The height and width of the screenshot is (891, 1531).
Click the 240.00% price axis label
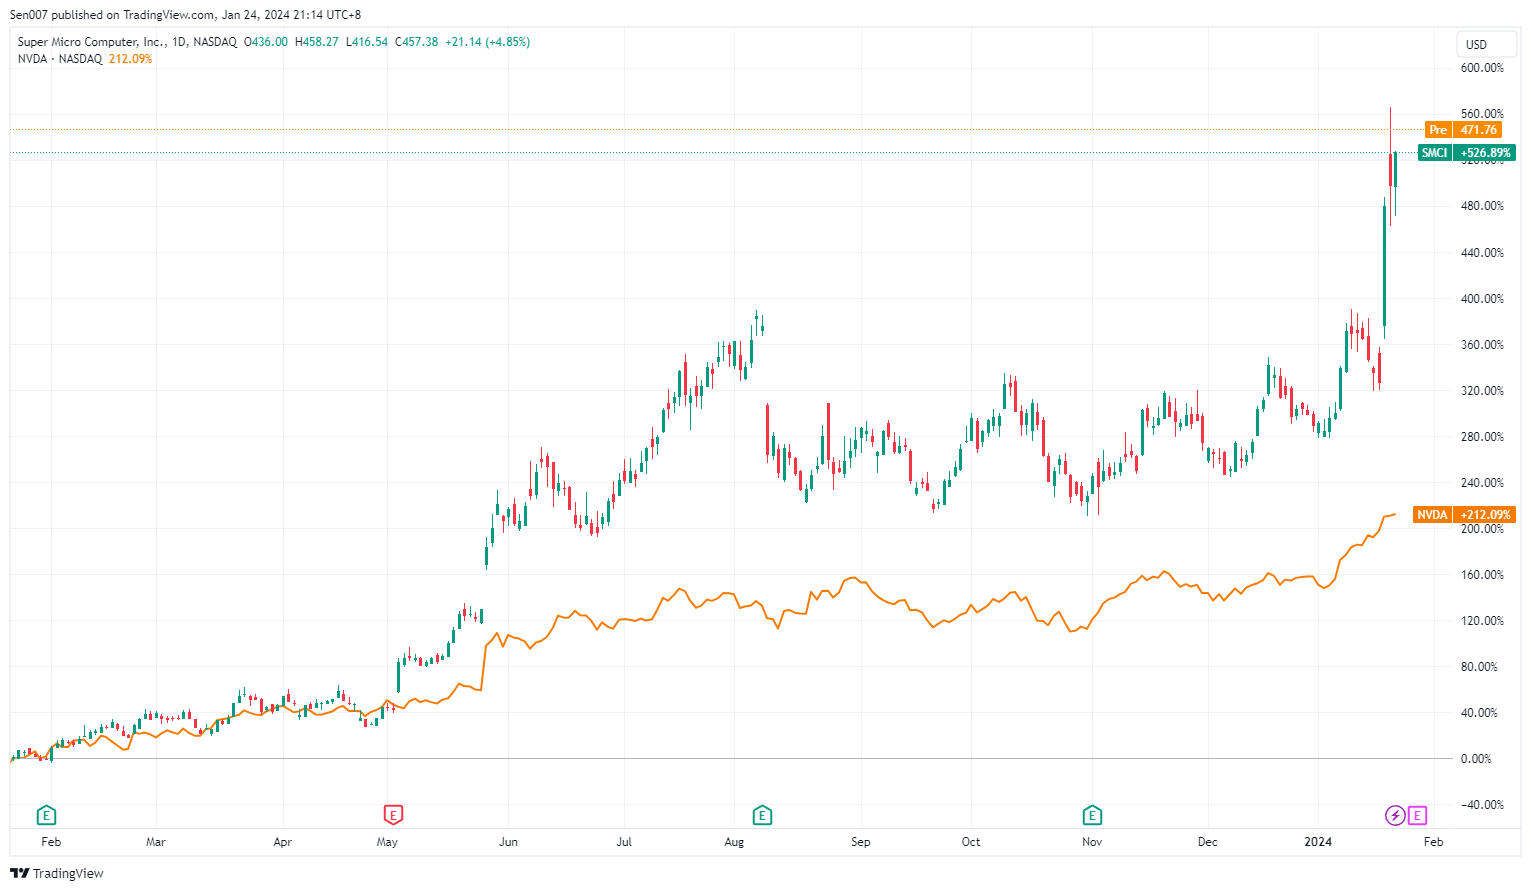[x=1482, y=483]
